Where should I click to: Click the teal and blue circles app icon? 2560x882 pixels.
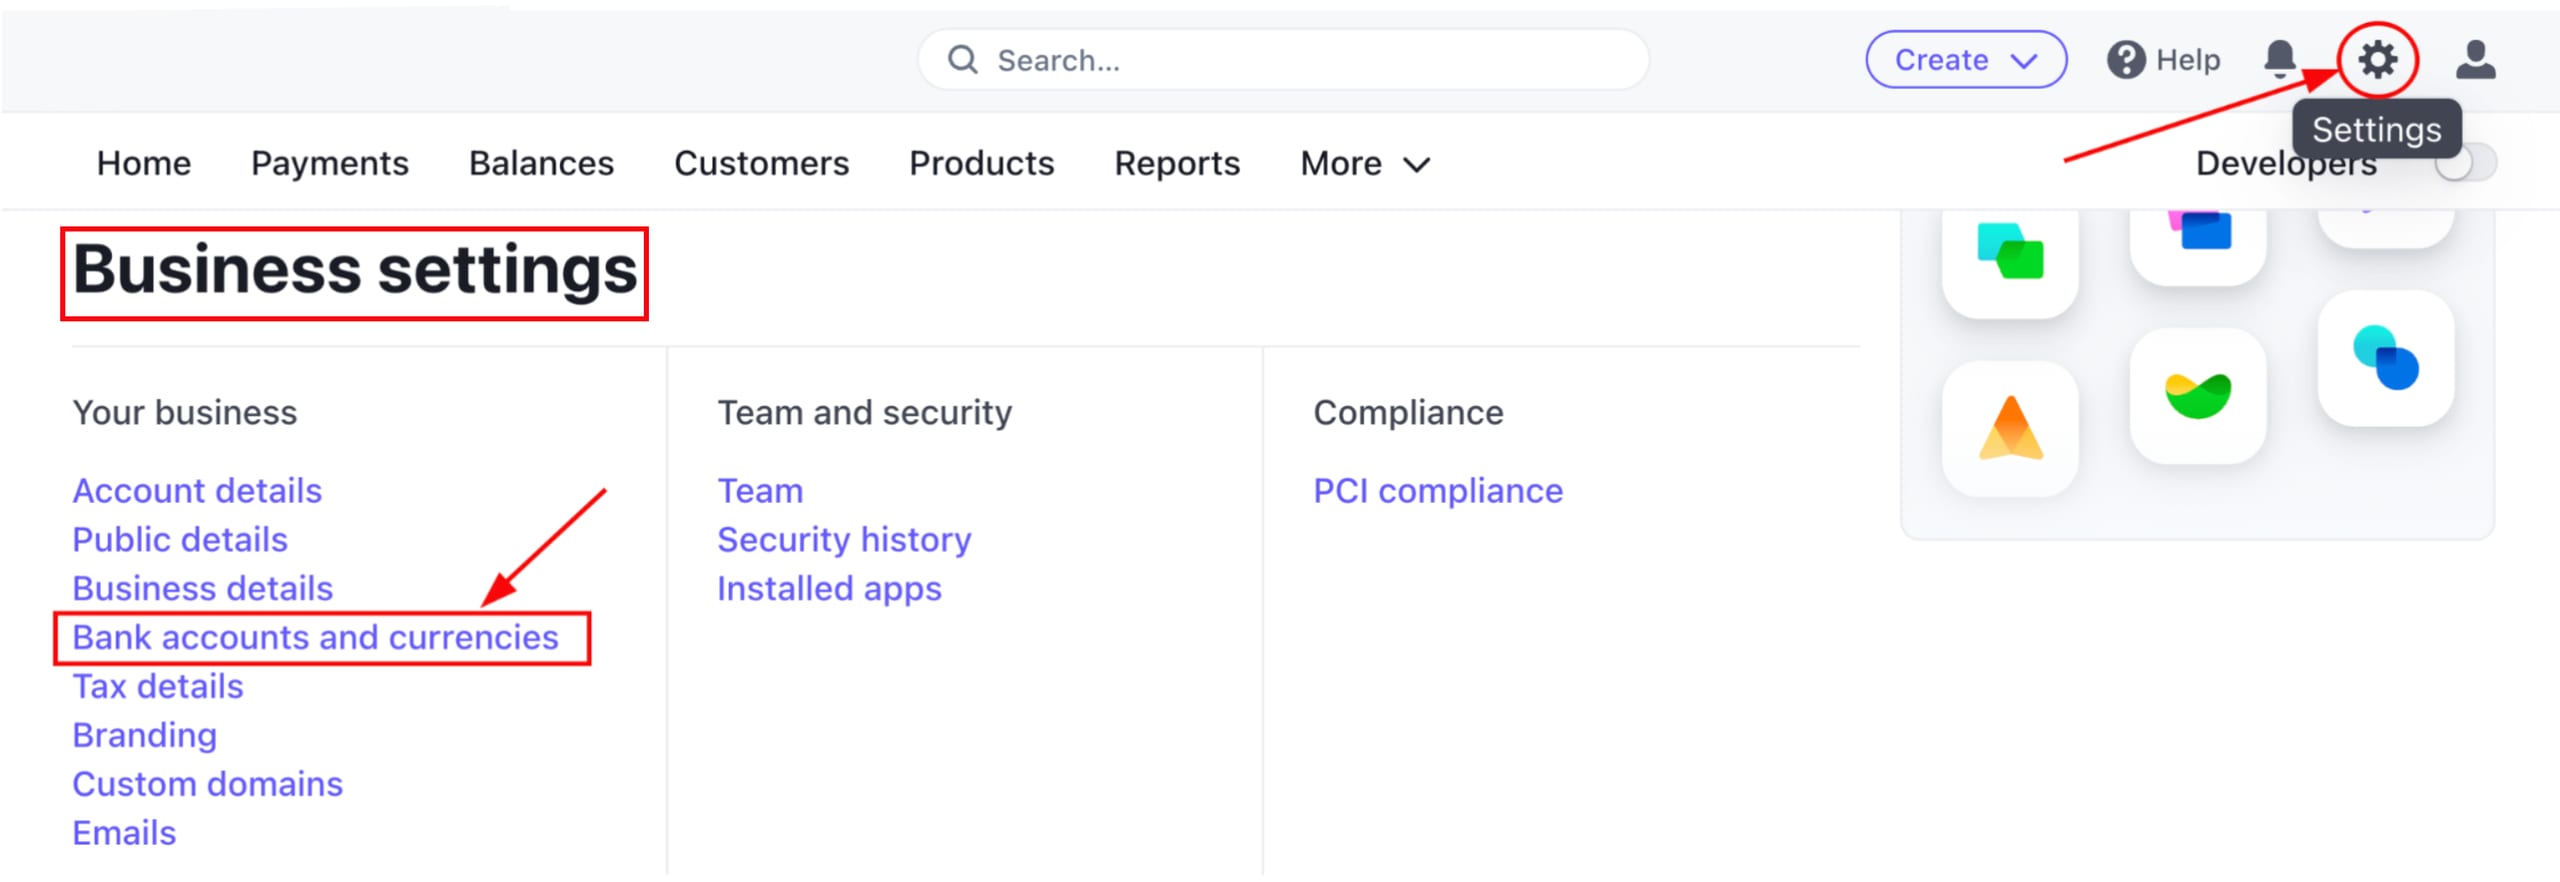click(x=2385, y=358)
